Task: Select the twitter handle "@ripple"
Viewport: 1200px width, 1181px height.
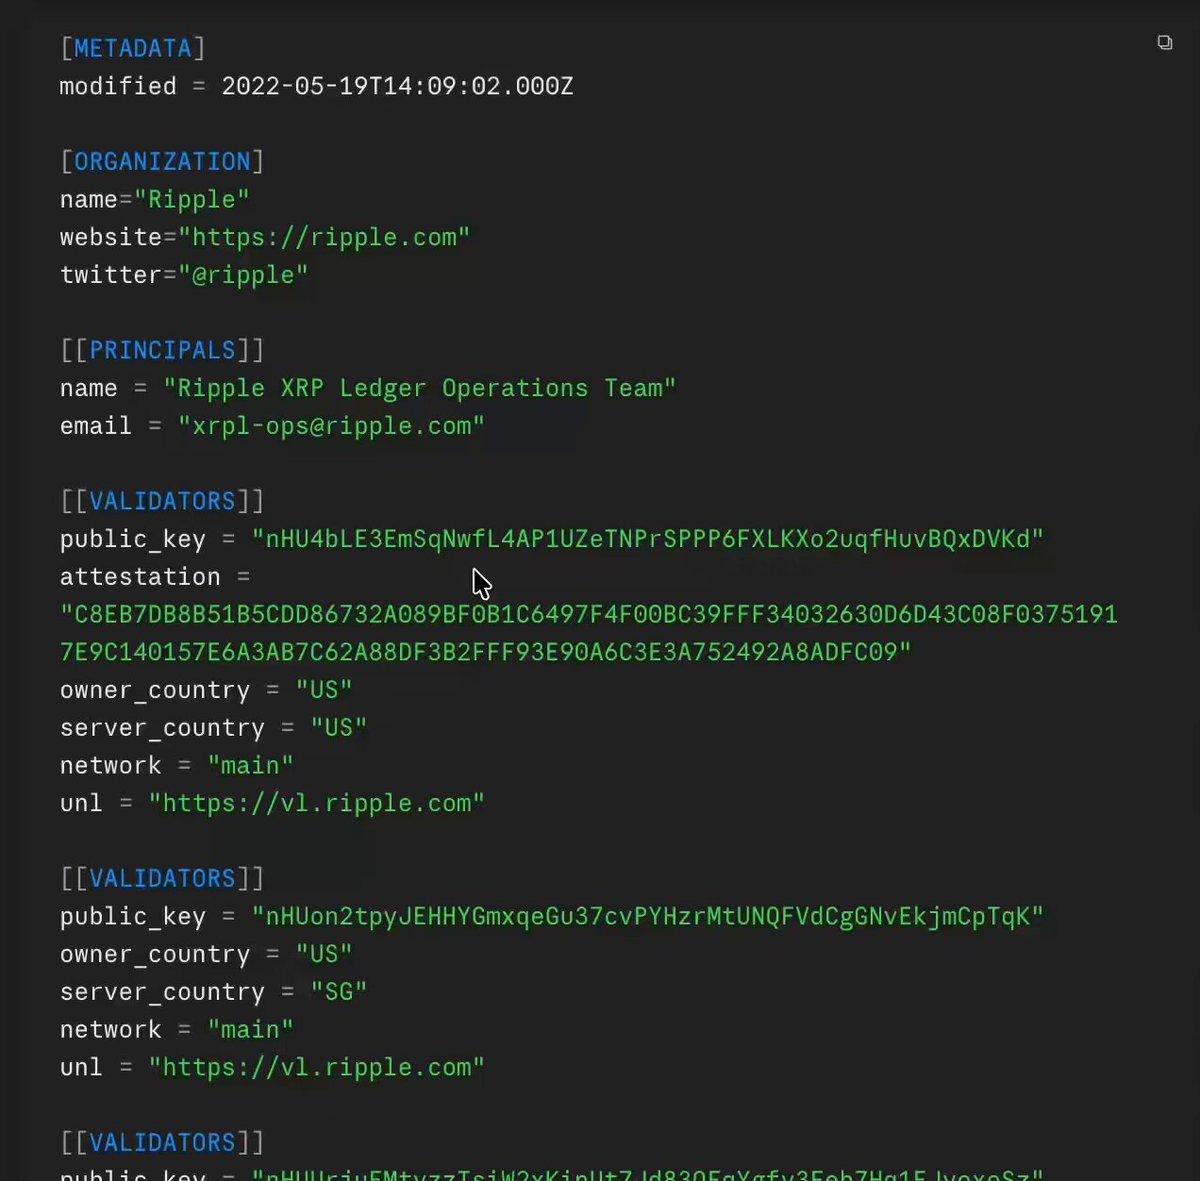Action: [x=243, y=275]
